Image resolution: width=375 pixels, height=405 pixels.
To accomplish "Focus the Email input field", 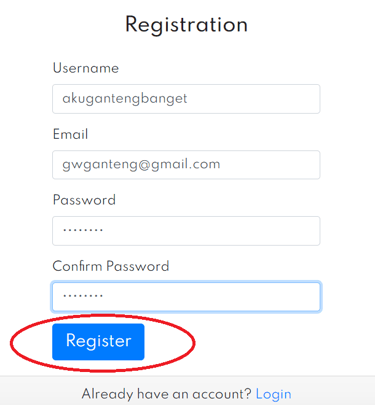I will 186,165.
